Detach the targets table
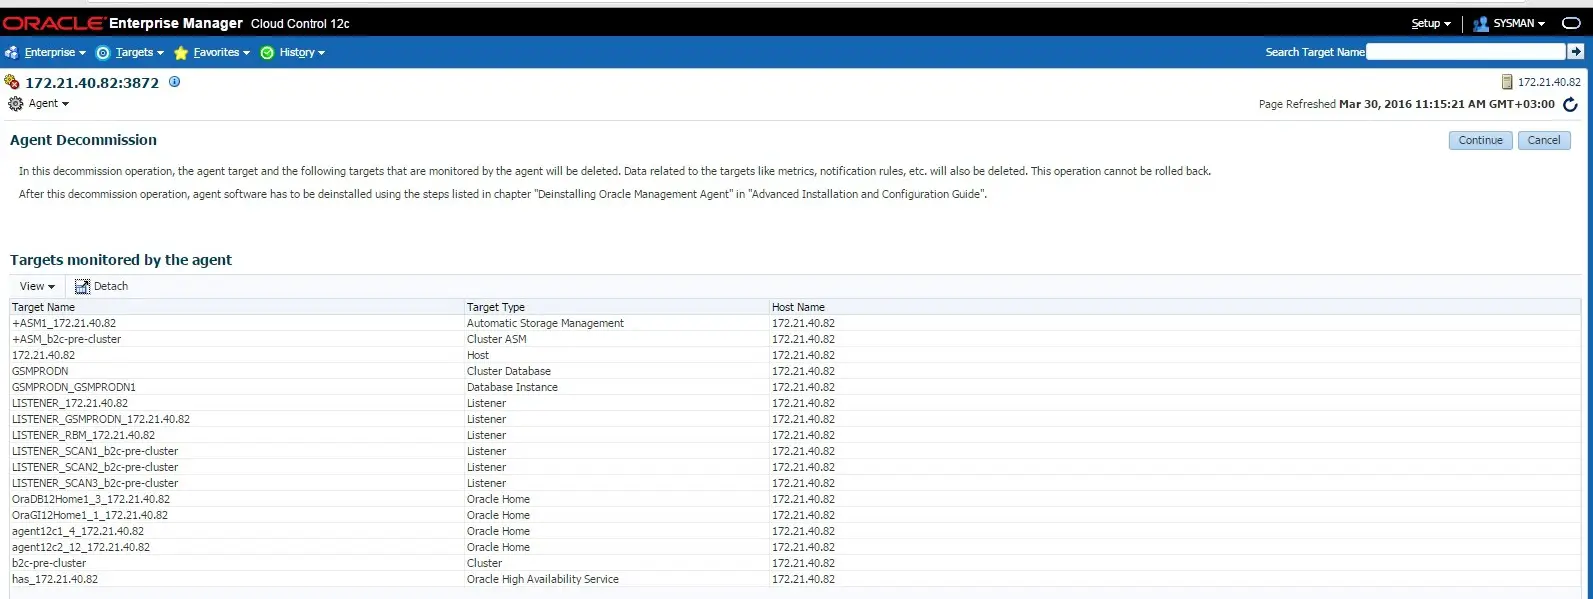Screen dimensions: 1593x599 (101, 286)
